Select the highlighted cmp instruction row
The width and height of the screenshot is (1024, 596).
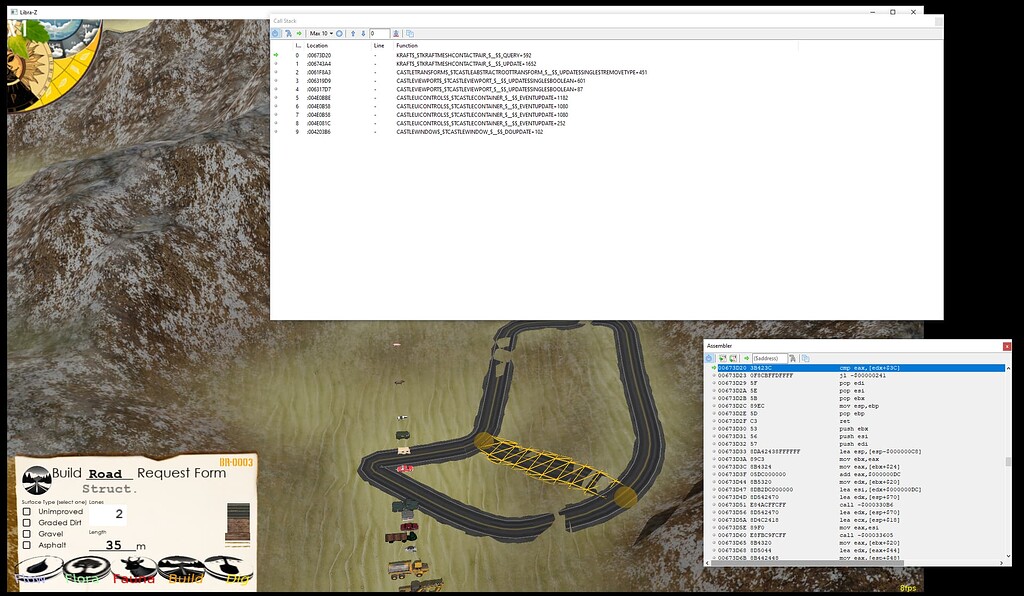(x=850, y=367)
